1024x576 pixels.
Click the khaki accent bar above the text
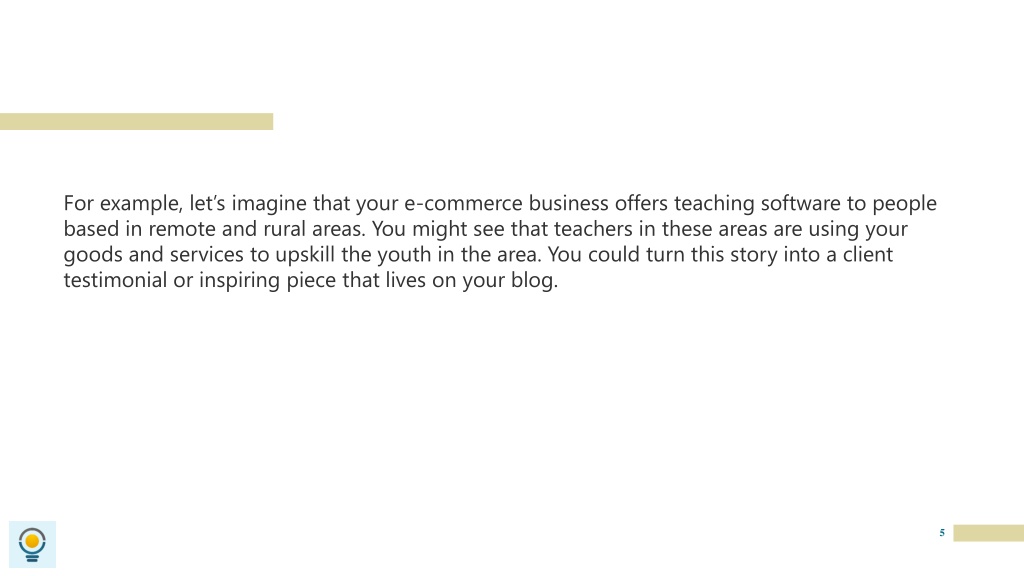click(x=136, y=121)
